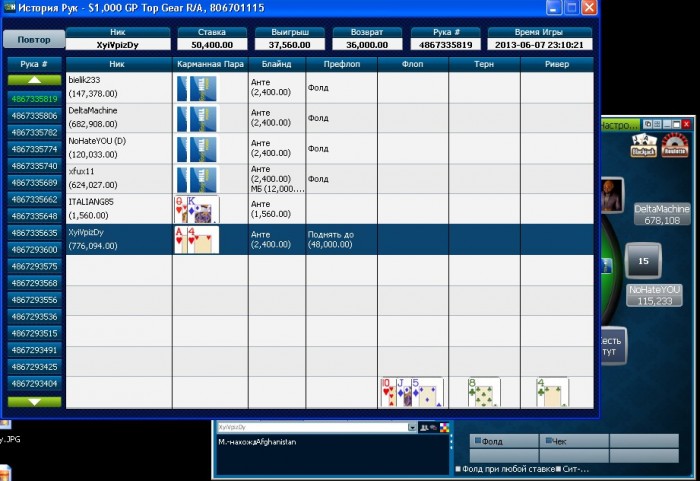The image size is (700, 481).
Task: Open the Настро... settings tab
Action: 619,125
